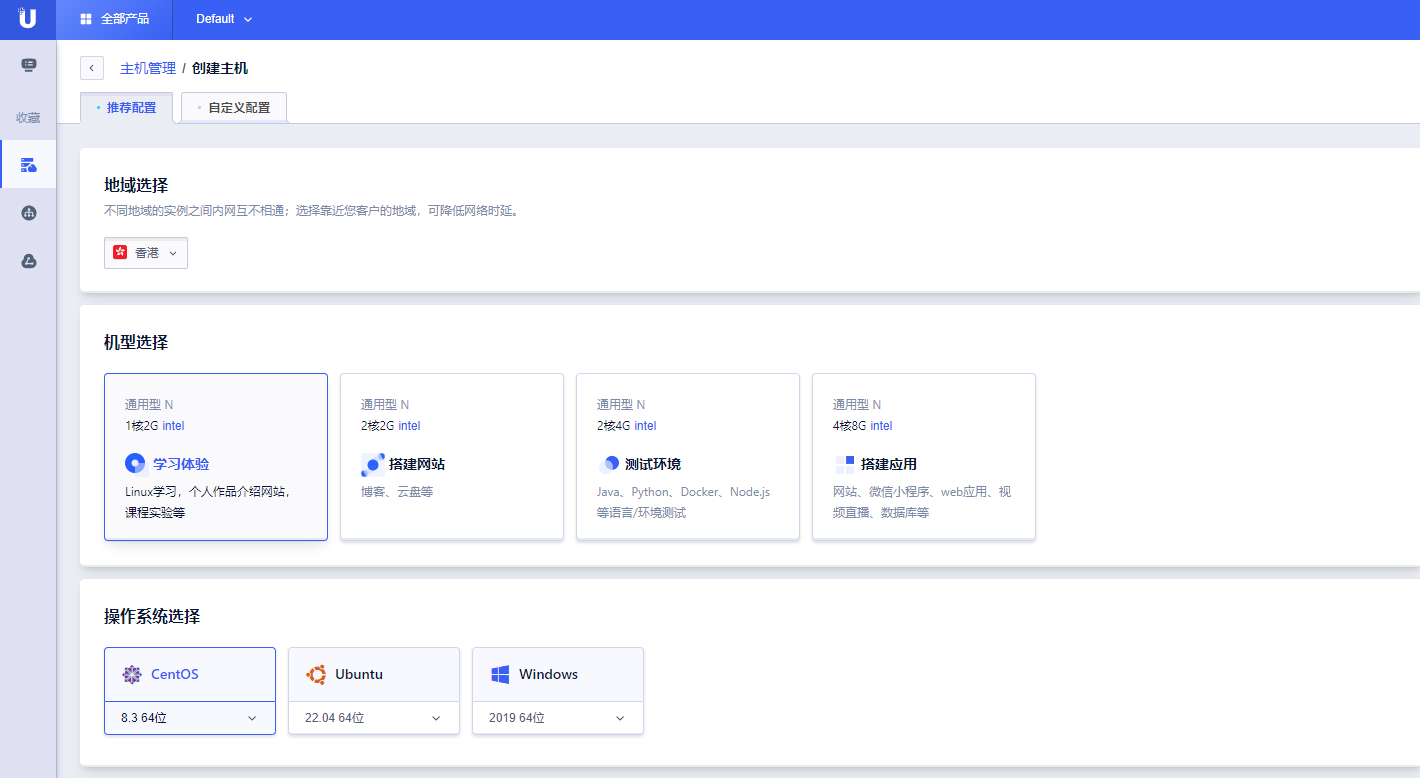Open the 香港 region dropdown
The height and width of the screenshot is (778, 1420).
146,252
